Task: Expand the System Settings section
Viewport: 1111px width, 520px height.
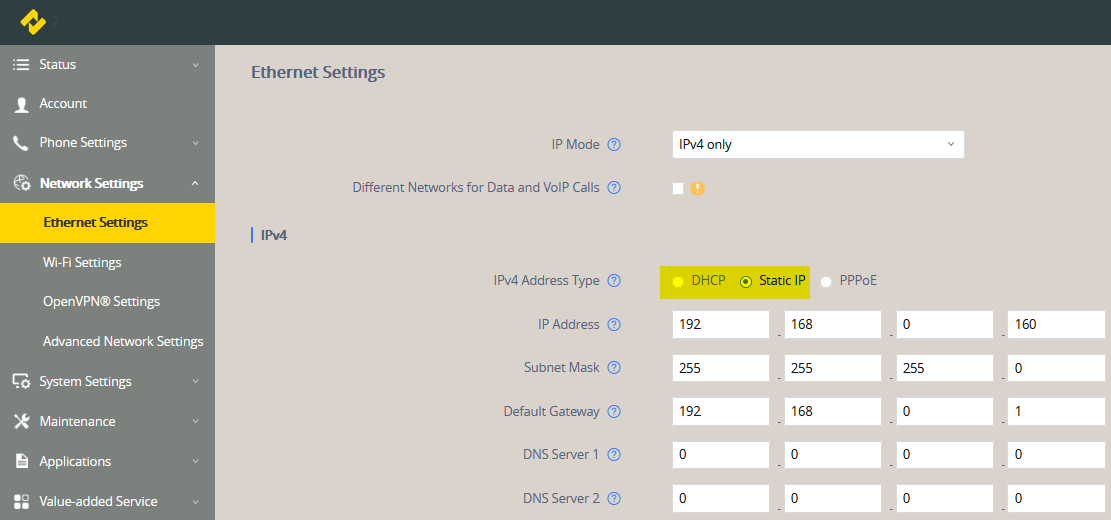Action: [107, 381]
